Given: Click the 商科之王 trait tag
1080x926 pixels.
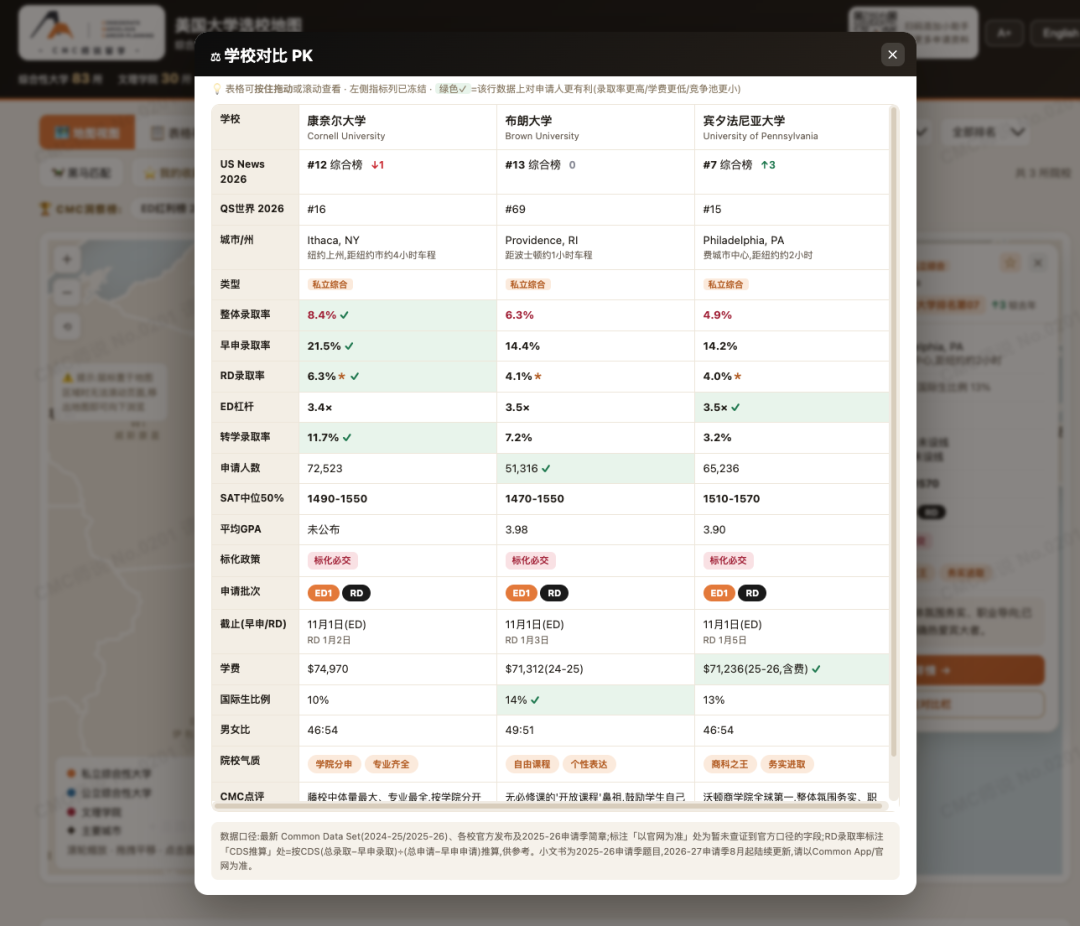Looking at the screenshot, I should [x=729, y=764].
